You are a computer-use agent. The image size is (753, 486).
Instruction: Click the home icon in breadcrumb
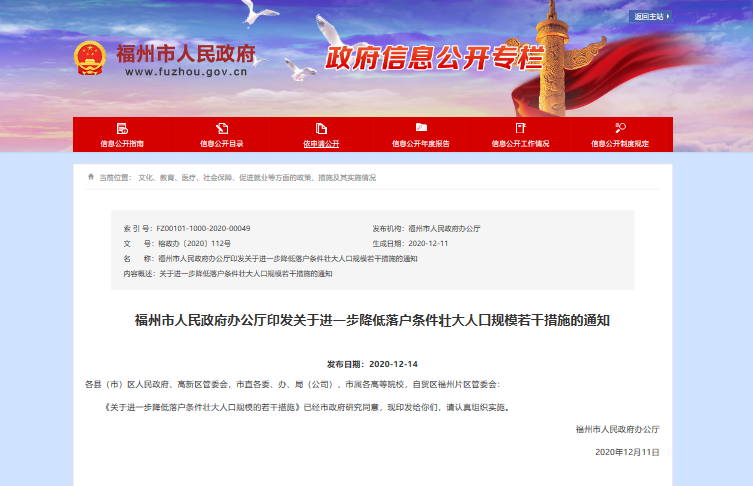tap(91, 177)
